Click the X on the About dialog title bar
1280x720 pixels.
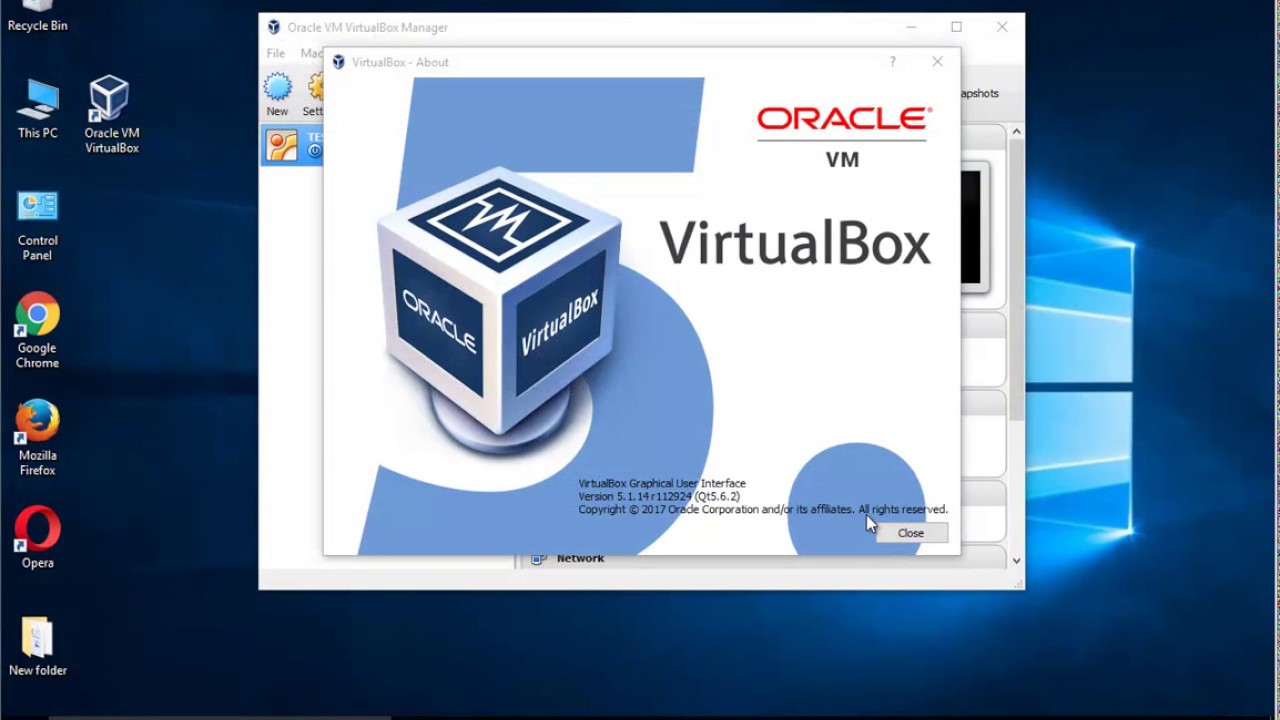pos(937,62)
